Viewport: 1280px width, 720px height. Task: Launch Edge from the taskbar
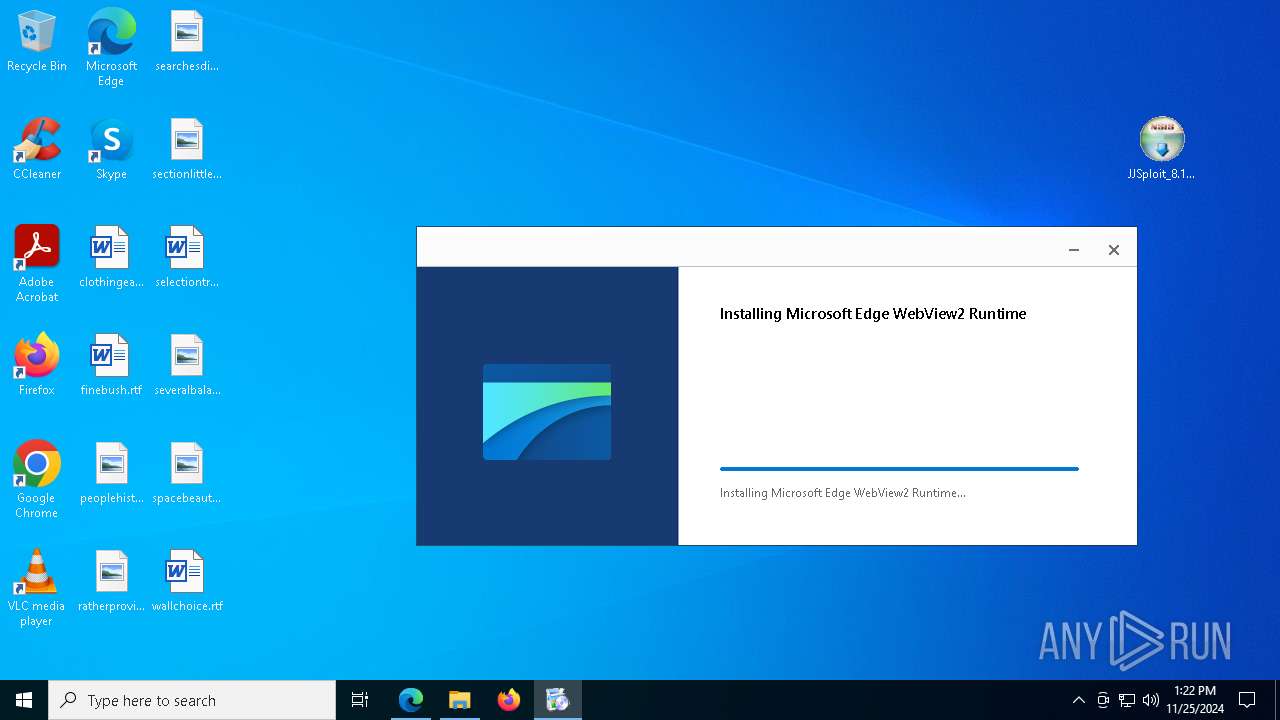click(411, 700)
